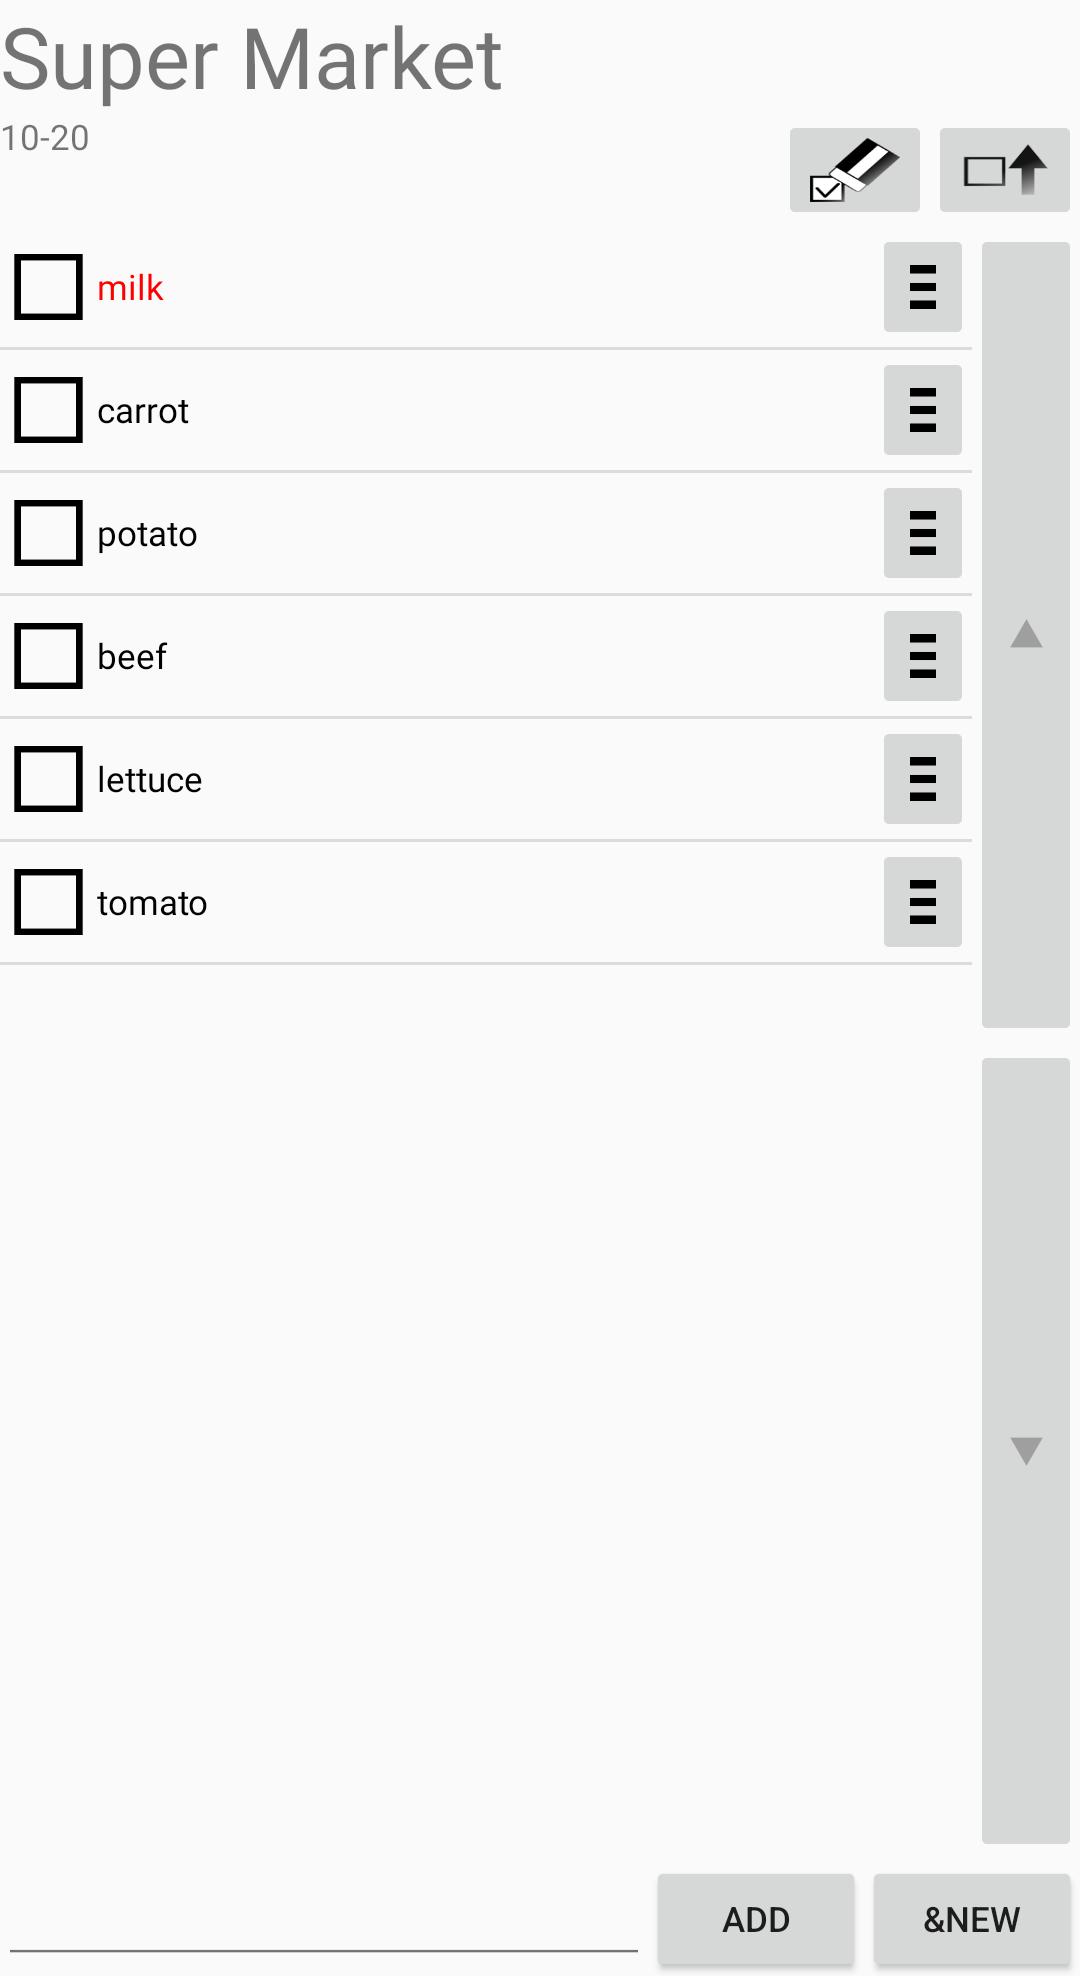Open the carrot item menu handle
The width and height of the screenshot is (1080, 1976).
(x=922, y=410)
